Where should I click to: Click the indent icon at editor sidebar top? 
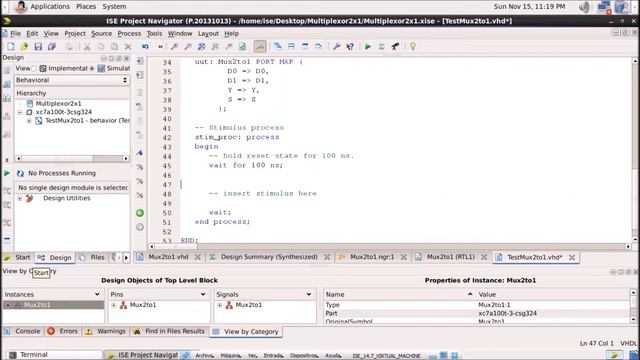(140, 61)
